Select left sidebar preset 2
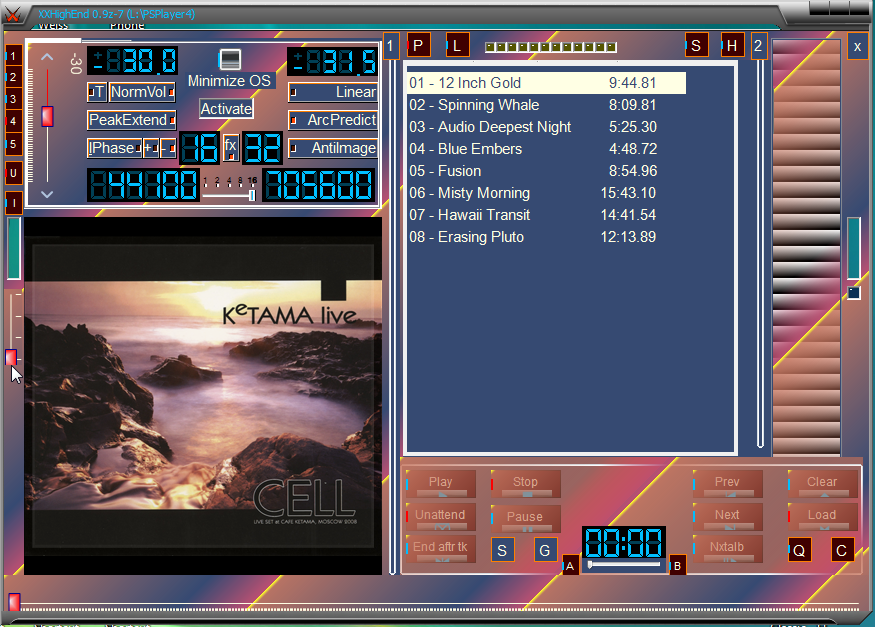 pos(13,77)
